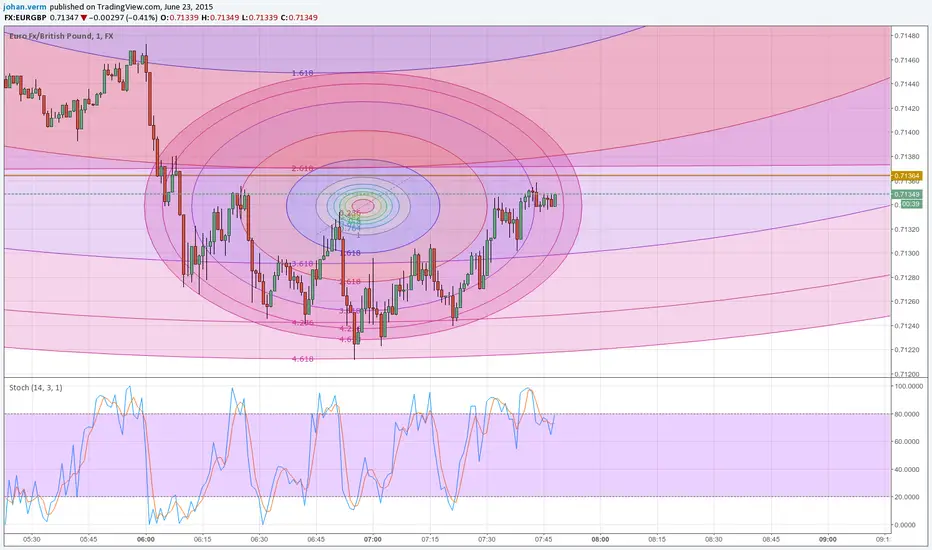Click the 0.71440 price axis value

coord(908,84)
